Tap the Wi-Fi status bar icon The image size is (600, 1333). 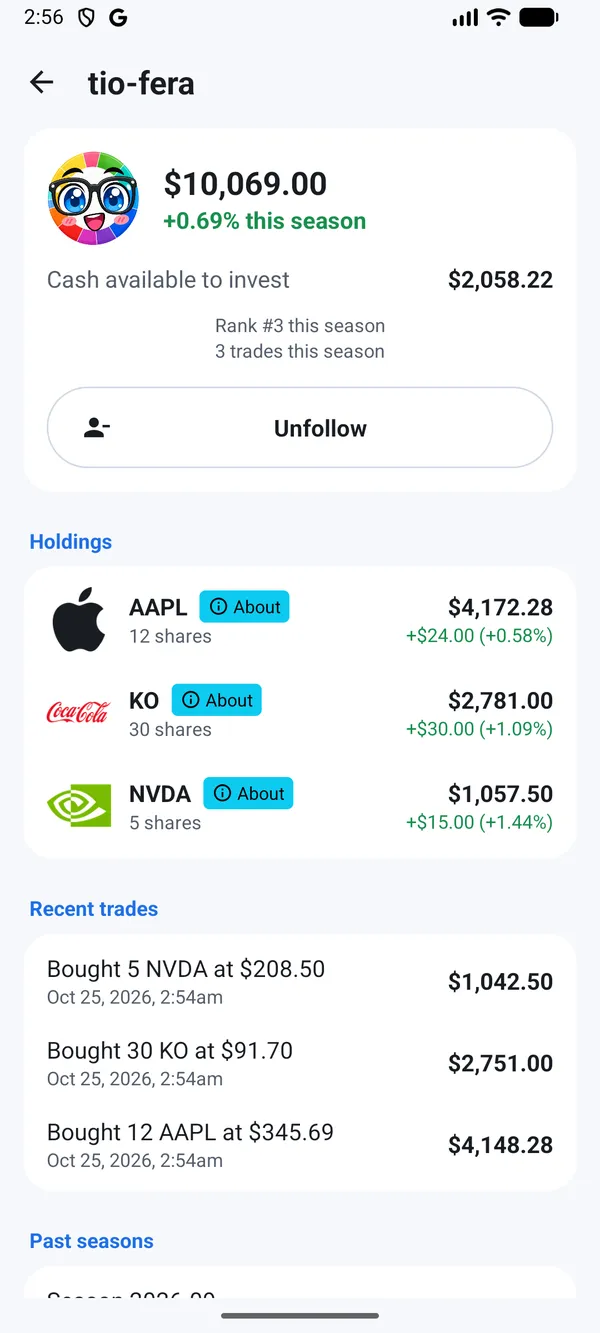pyautogui.click(x=498, y=17)
